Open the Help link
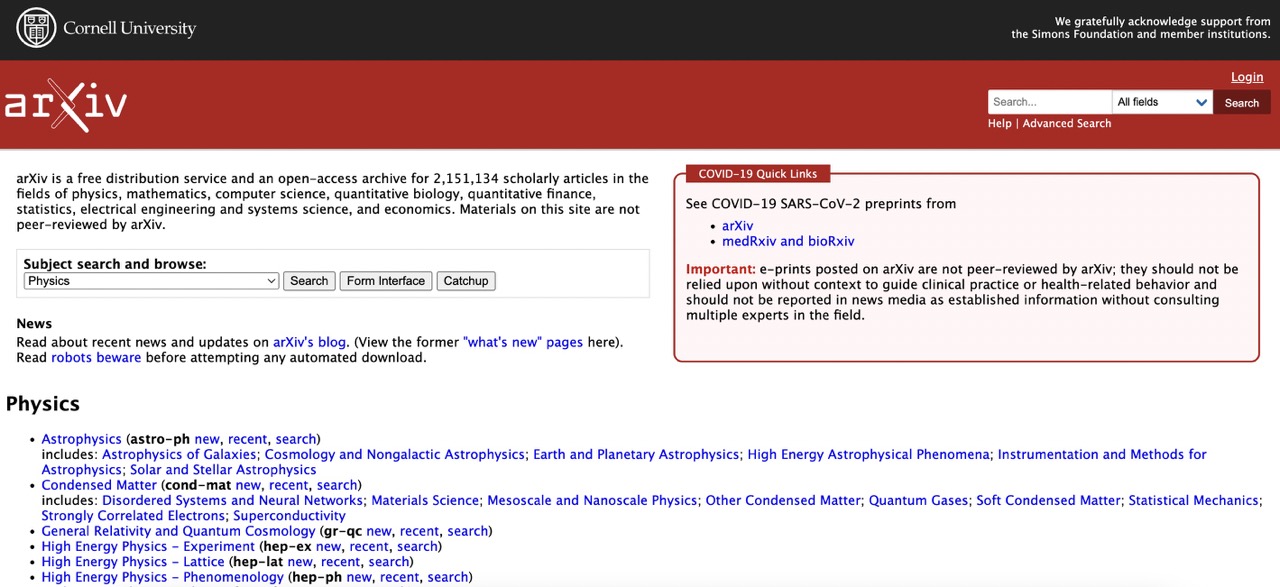 point(1000,123)
